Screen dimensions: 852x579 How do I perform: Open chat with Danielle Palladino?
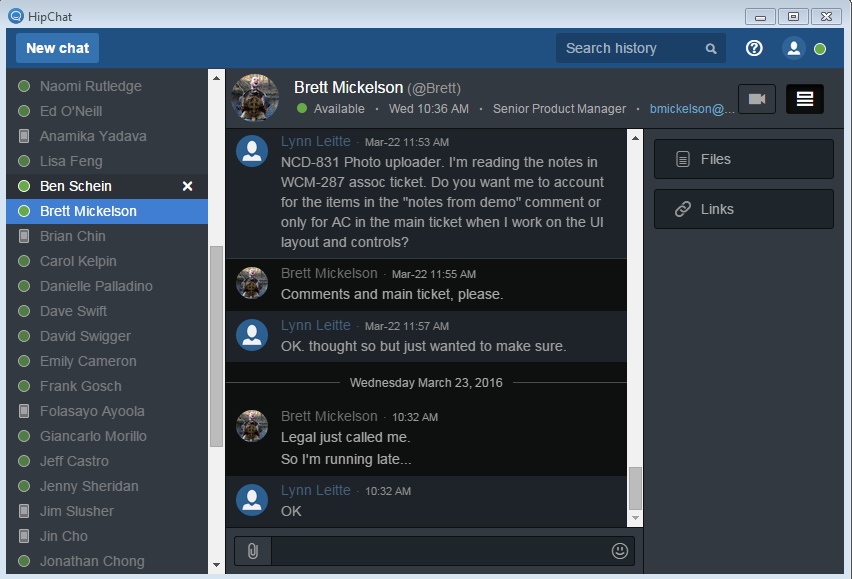point(107,286)
